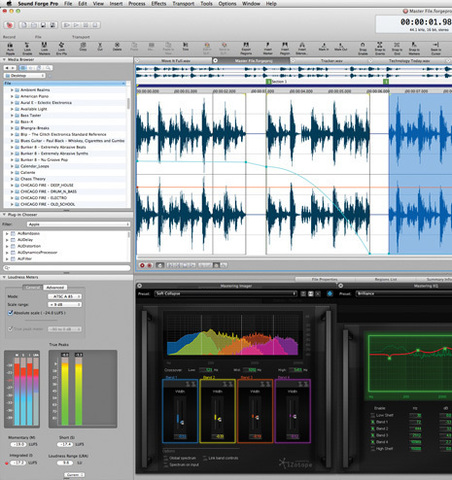This screenshot has width=452, height=480.
Task: Click the Lock Markers toolbar icon
Action: [x=44, y=48]
